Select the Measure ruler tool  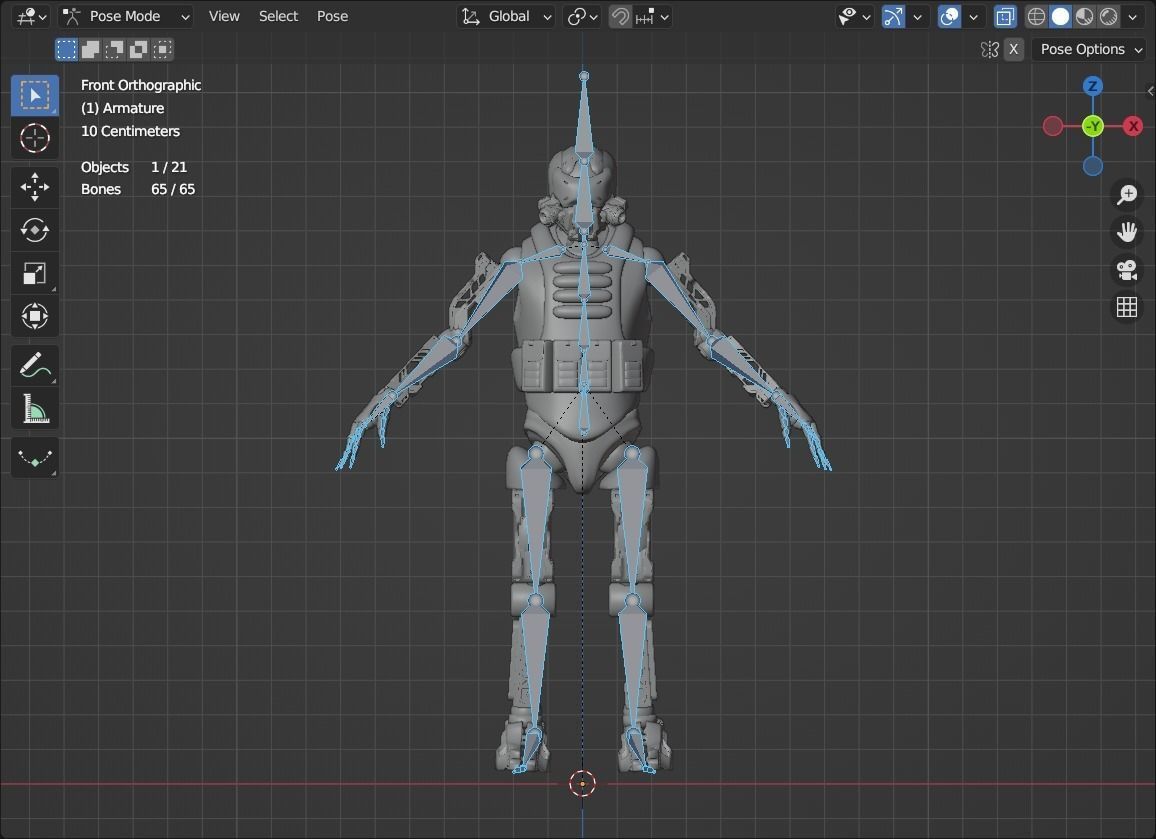tap(35, 408)
